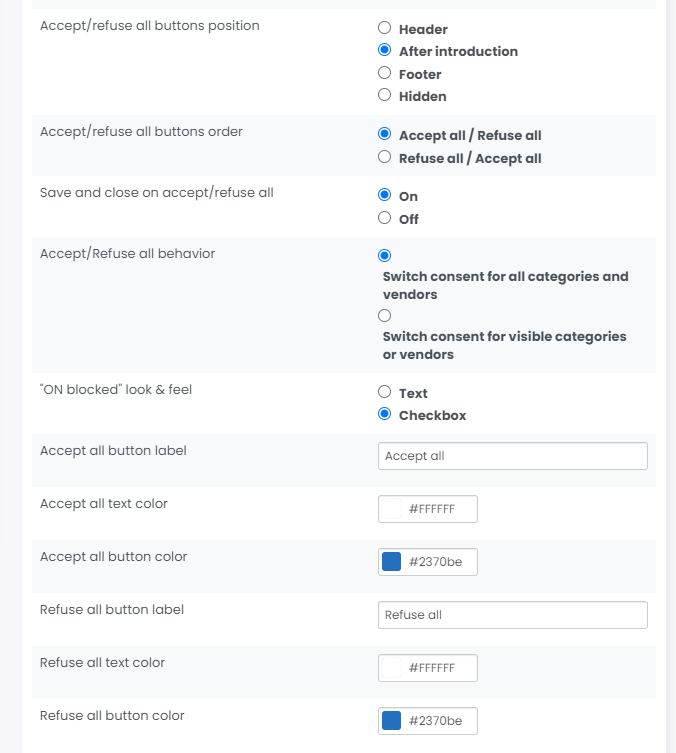676x753 pixels.
Task: Click the Refuse all text color hex field
Action: click(x=439, y=668)
